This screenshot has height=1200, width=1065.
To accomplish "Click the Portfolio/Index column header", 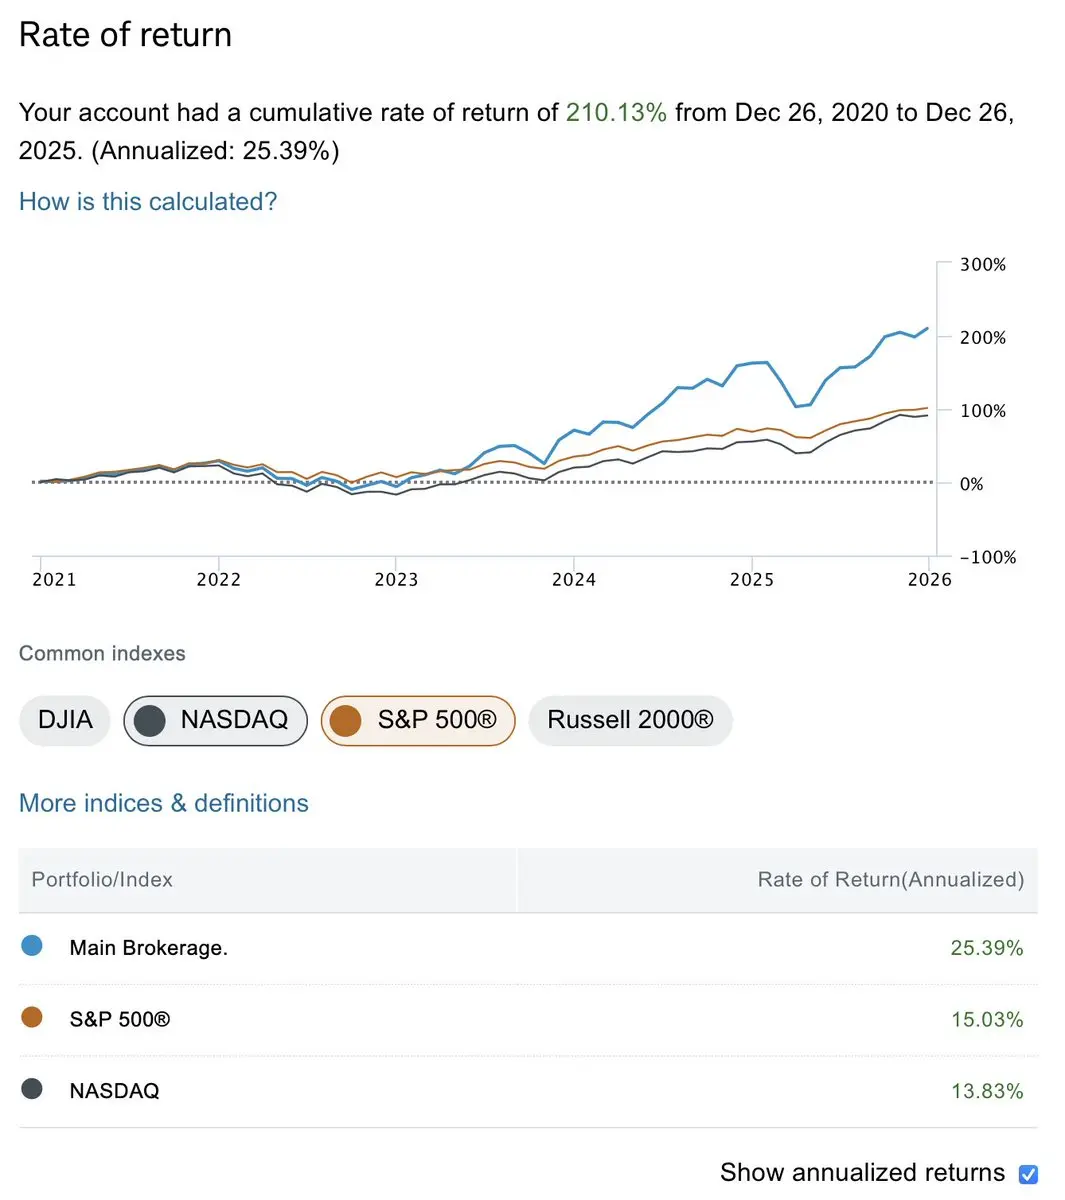I will point(102,880).
